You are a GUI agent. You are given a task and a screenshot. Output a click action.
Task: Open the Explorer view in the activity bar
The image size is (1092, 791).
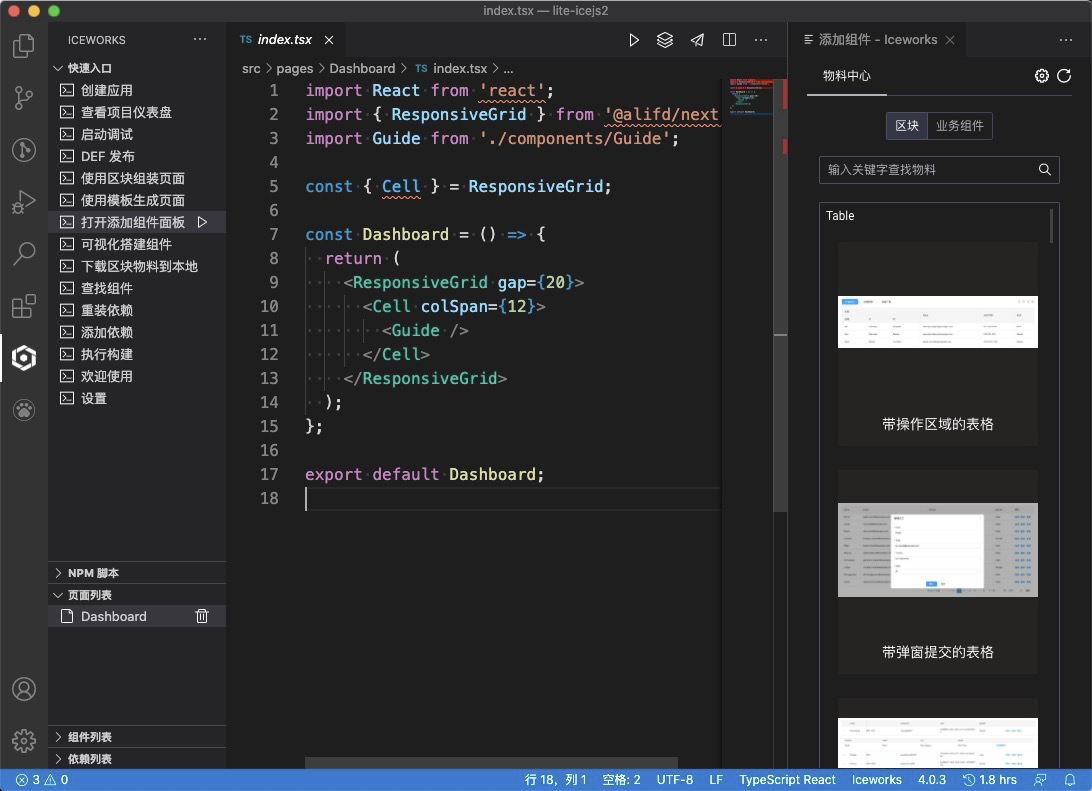click(22, 45)
